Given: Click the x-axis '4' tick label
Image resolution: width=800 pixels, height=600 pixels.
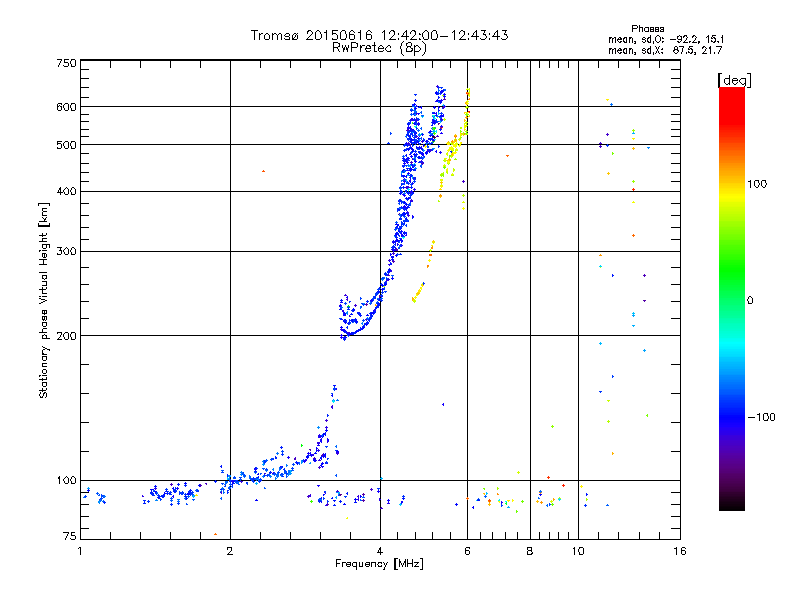Looking at the screenshot, I should point(380,551).
